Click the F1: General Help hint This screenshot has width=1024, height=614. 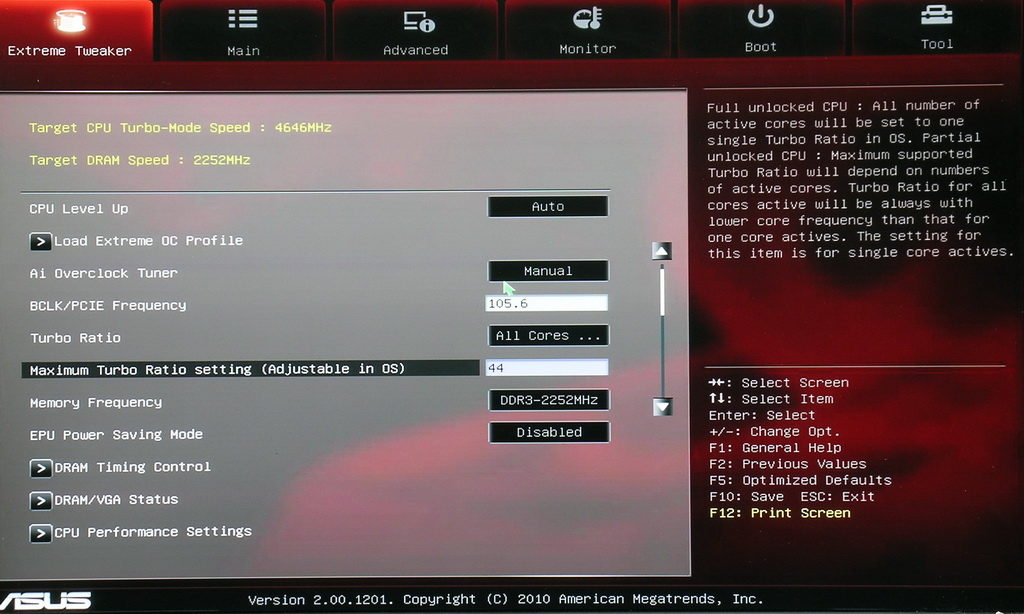pos(775,447)
